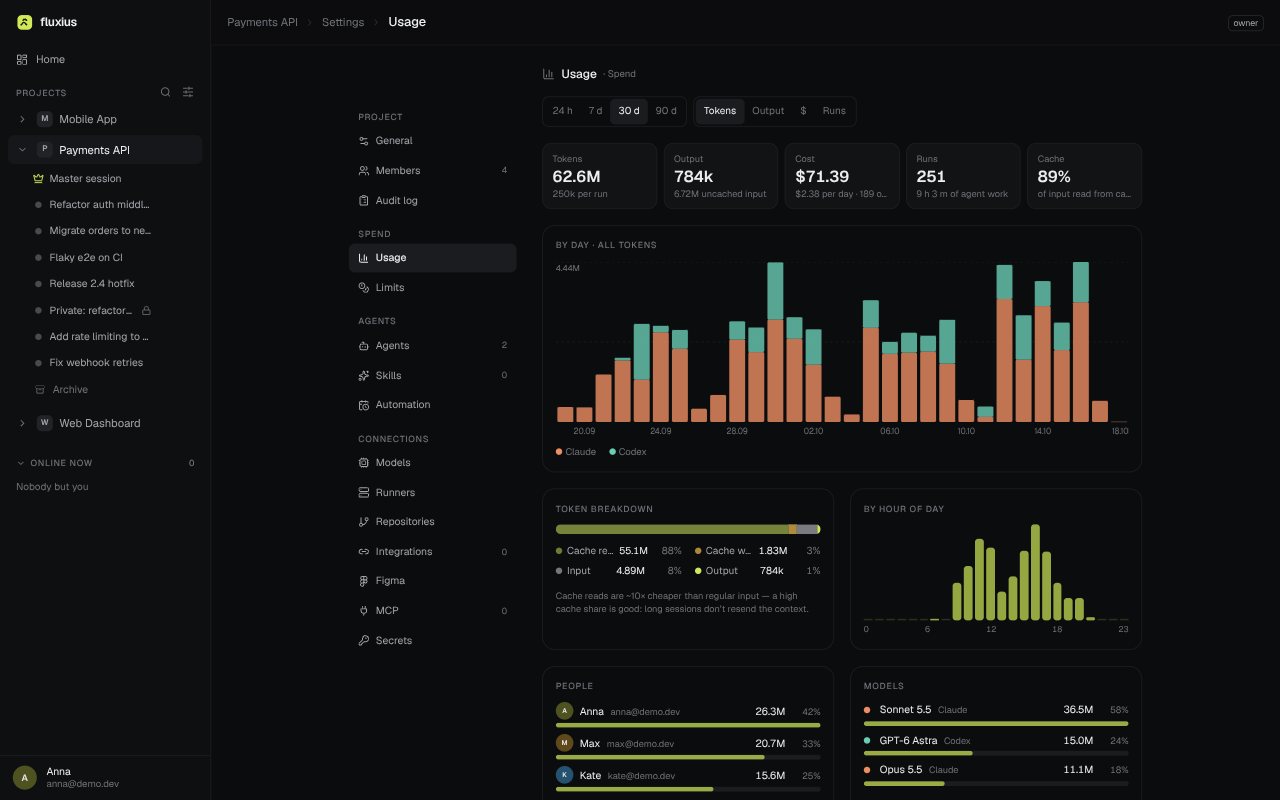Image resolution: width=1280 pixels, height=800 pixels.
Task: Click the MCP plug icon
Action: (x=364, y=611)
